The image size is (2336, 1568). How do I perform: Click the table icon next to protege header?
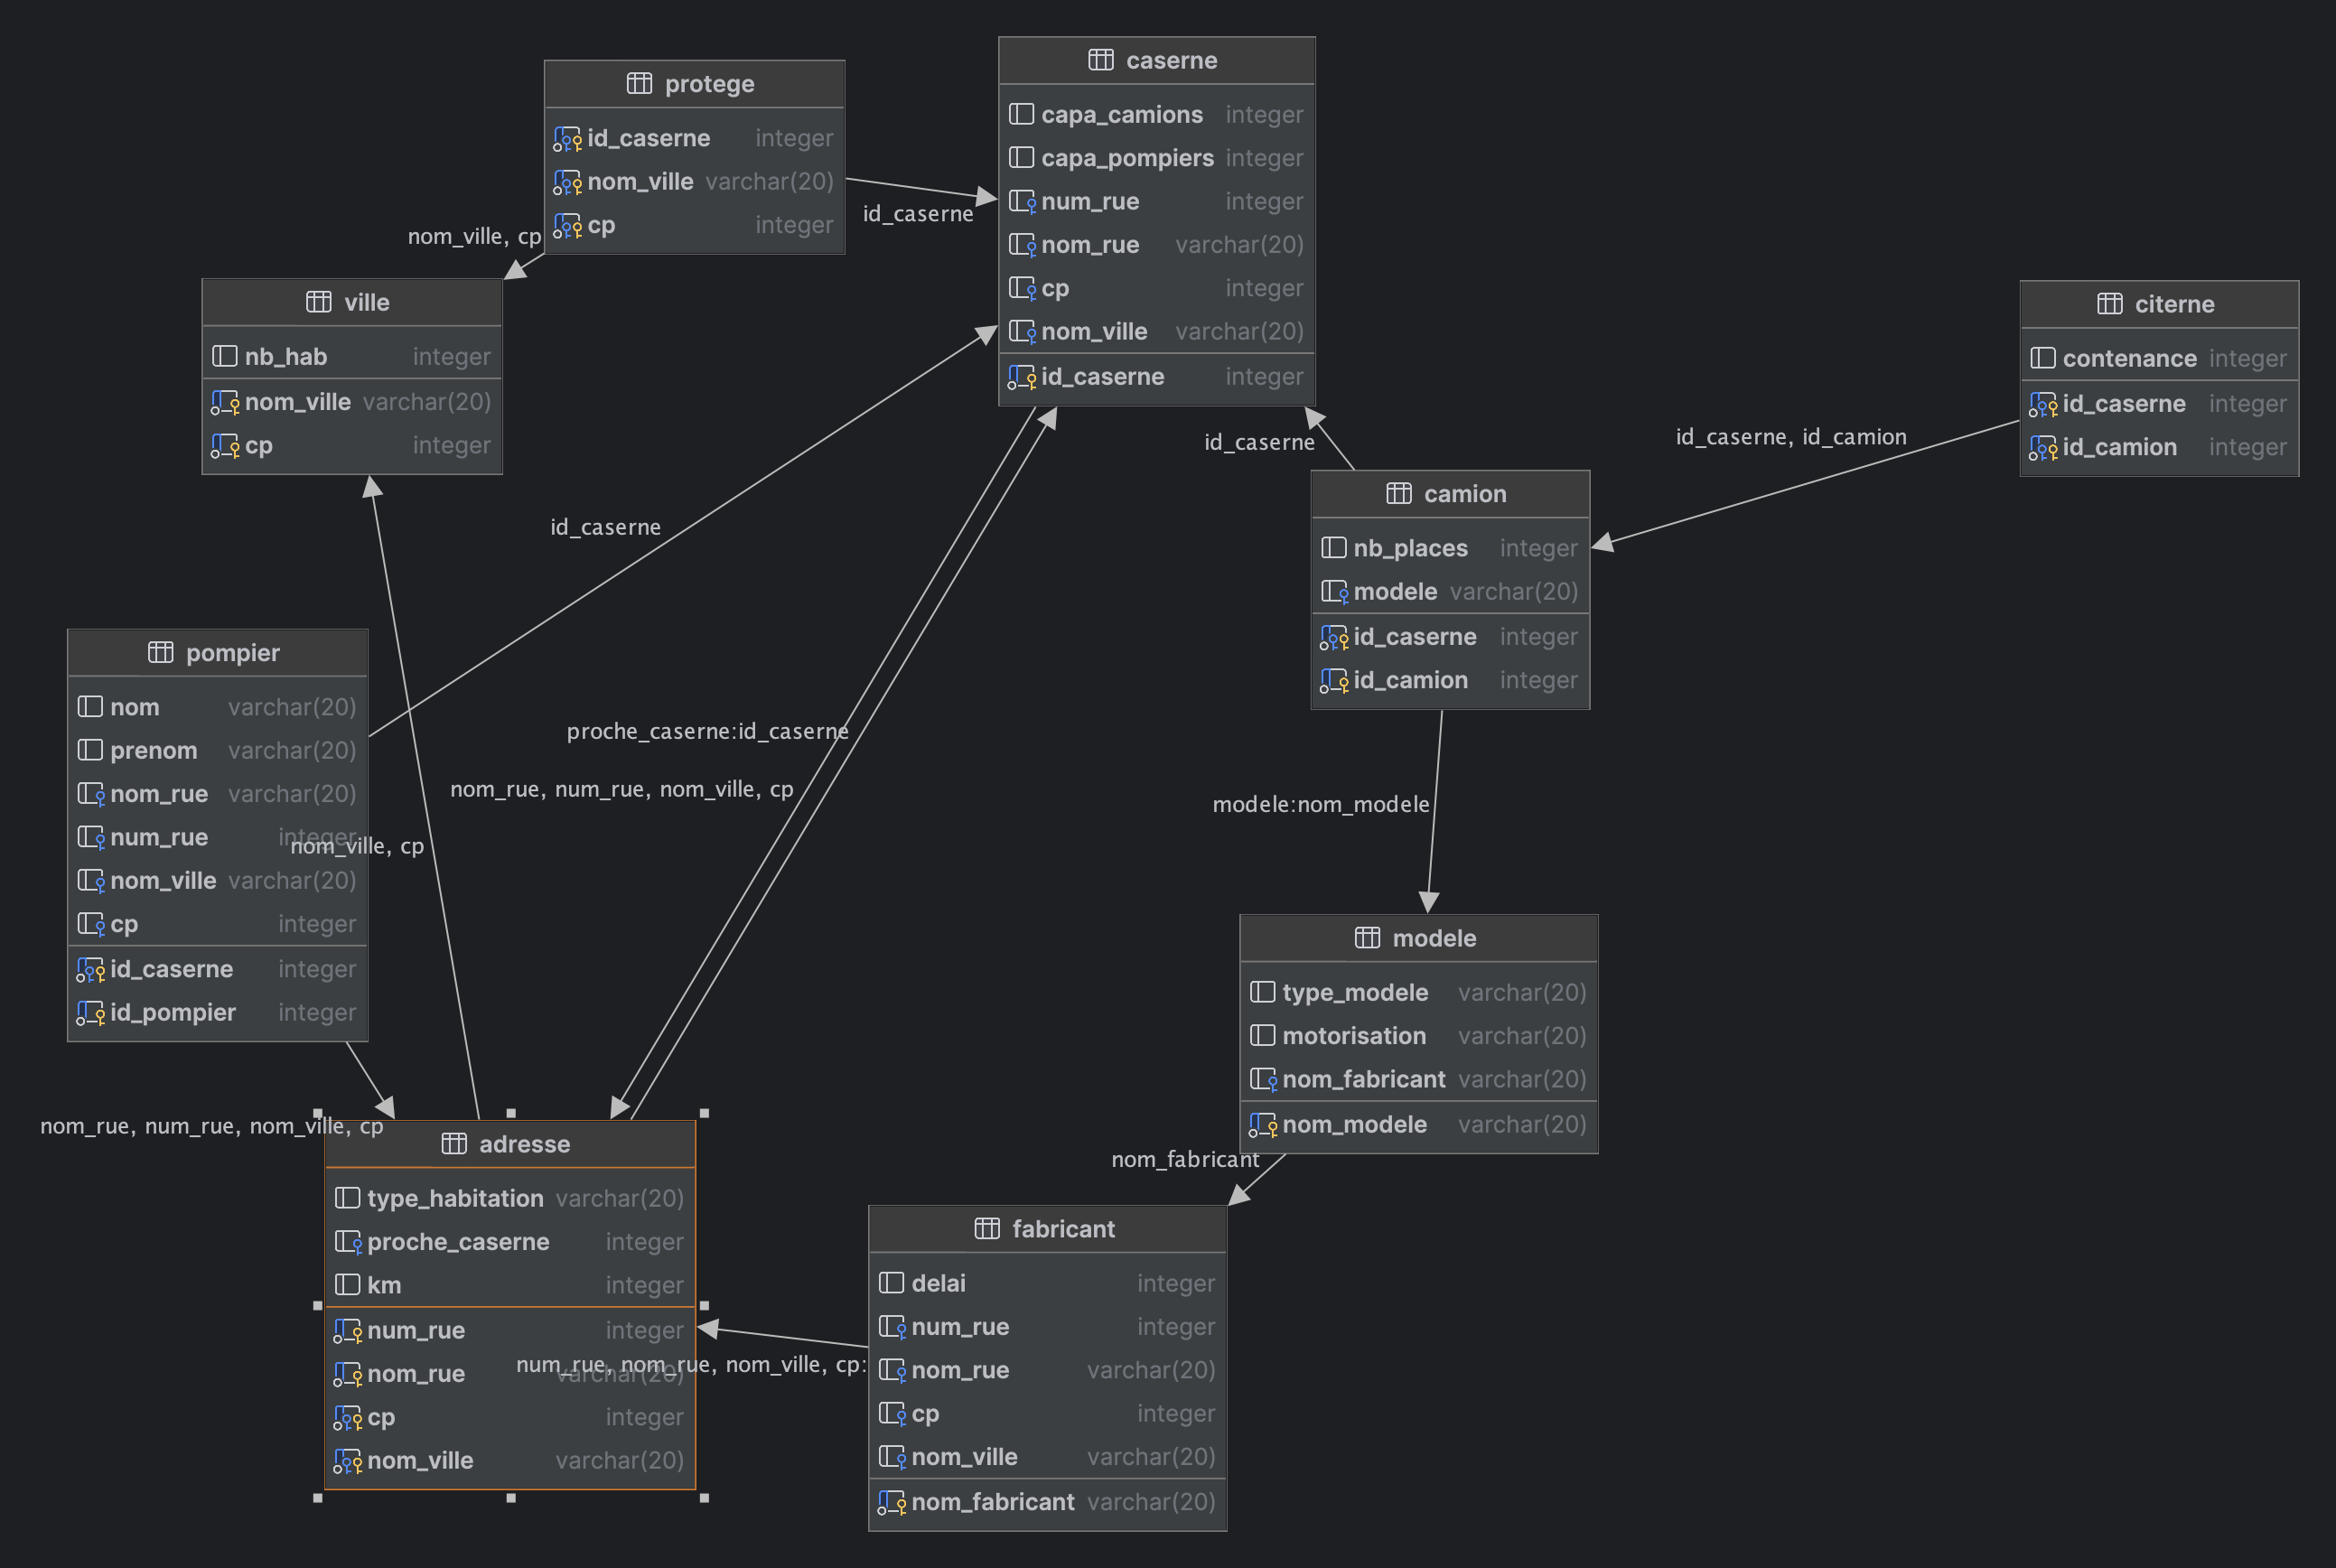click(x=639, y=83)
